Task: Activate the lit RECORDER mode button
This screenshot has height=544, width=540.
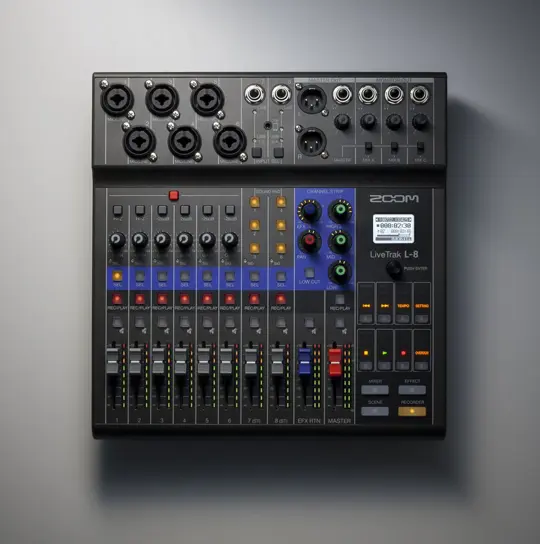Action: (x=412, y=411)
